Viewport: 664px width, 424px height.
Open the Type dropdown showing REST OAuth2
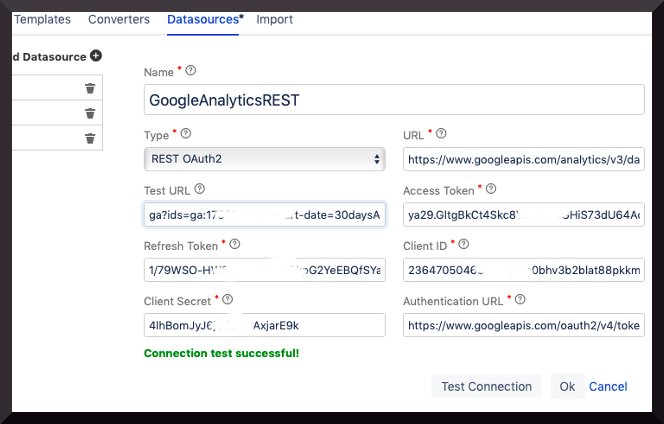pyautogui.click(x=265, y=159)
